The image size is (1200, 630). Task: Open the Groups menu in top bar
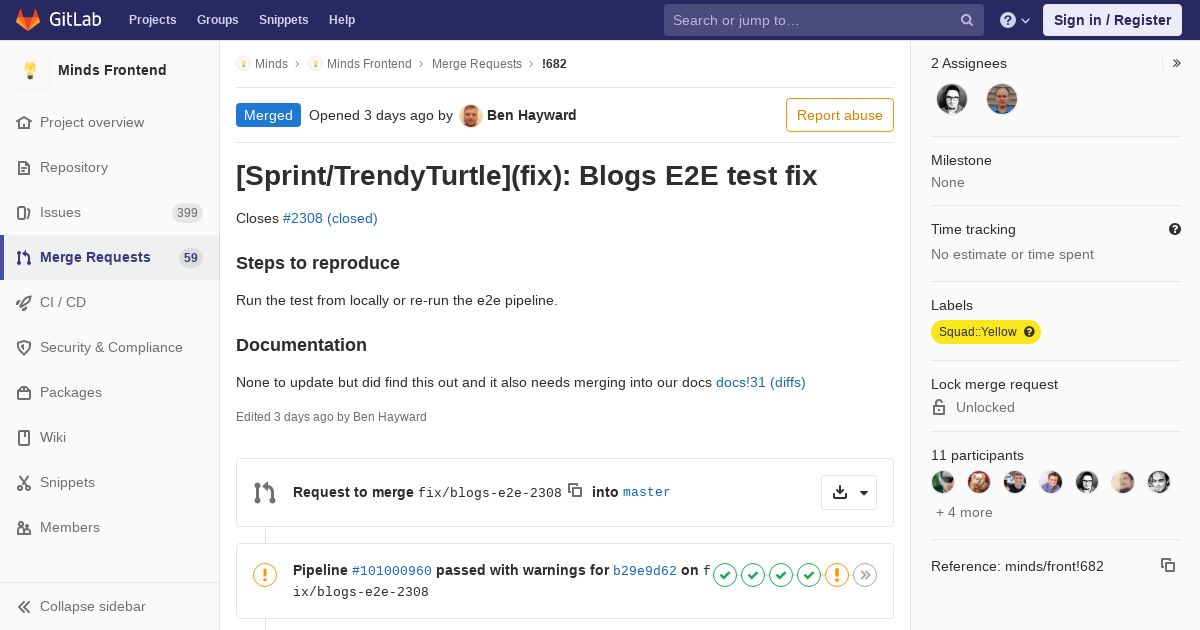click(x=218, y=20)
